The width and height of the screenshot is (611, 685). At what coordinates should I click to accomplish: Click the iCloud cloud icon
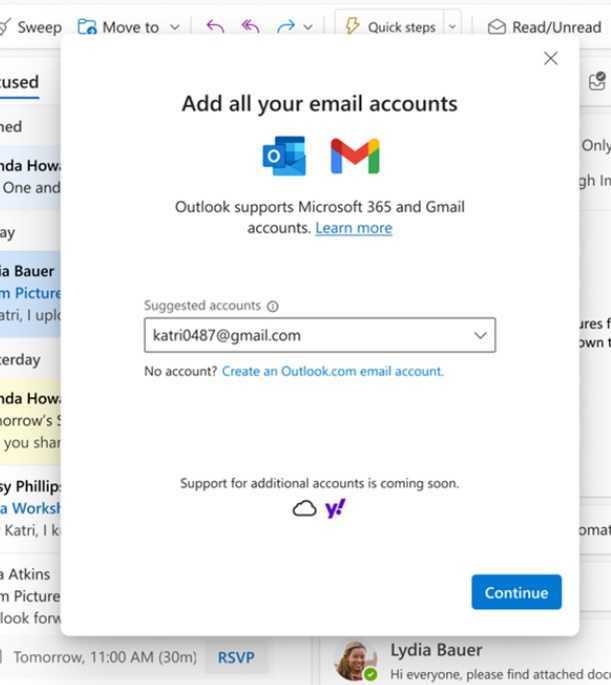pyautogui.click(x=304, y=509)
